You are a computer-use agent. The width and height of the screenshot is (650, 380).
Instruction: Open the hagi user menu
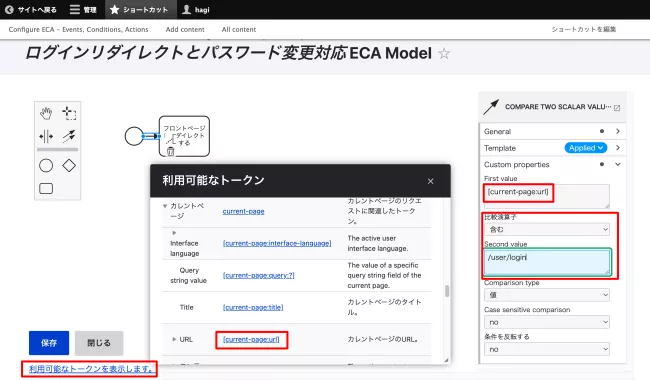[196, 10]
